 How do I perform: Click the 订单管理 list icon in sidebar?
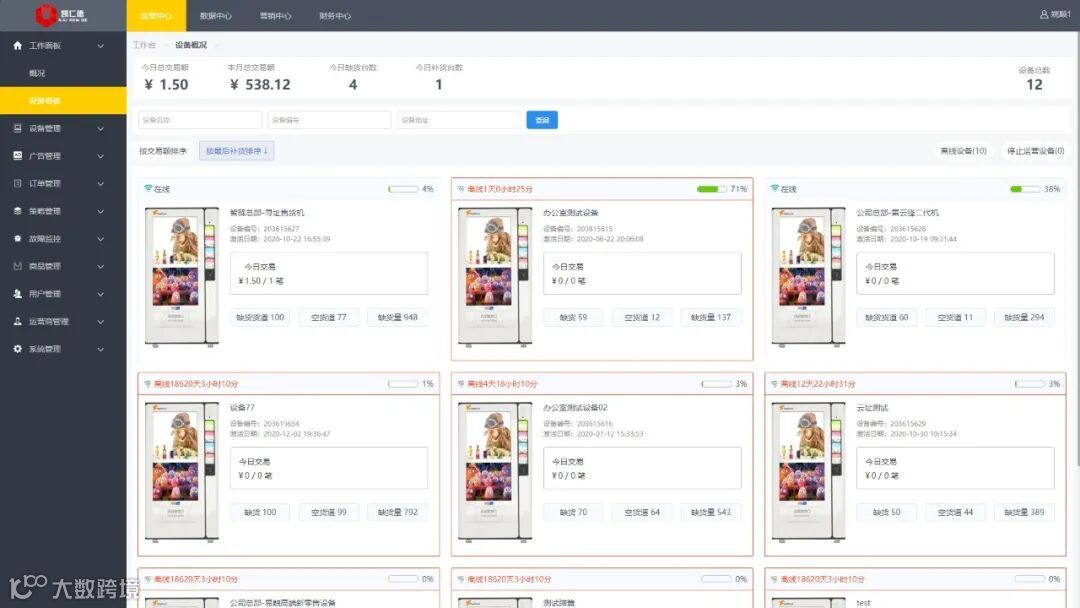coord(17,183)
